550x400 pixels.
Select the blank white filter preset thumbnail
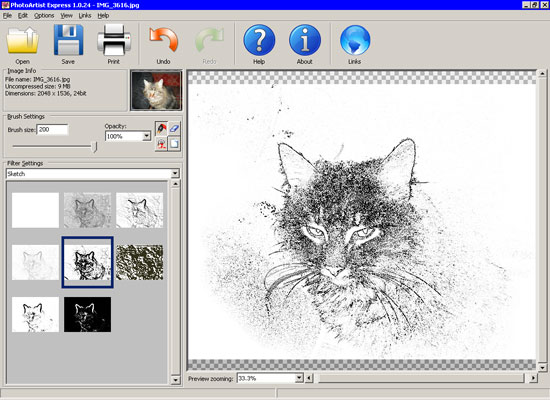35,210
